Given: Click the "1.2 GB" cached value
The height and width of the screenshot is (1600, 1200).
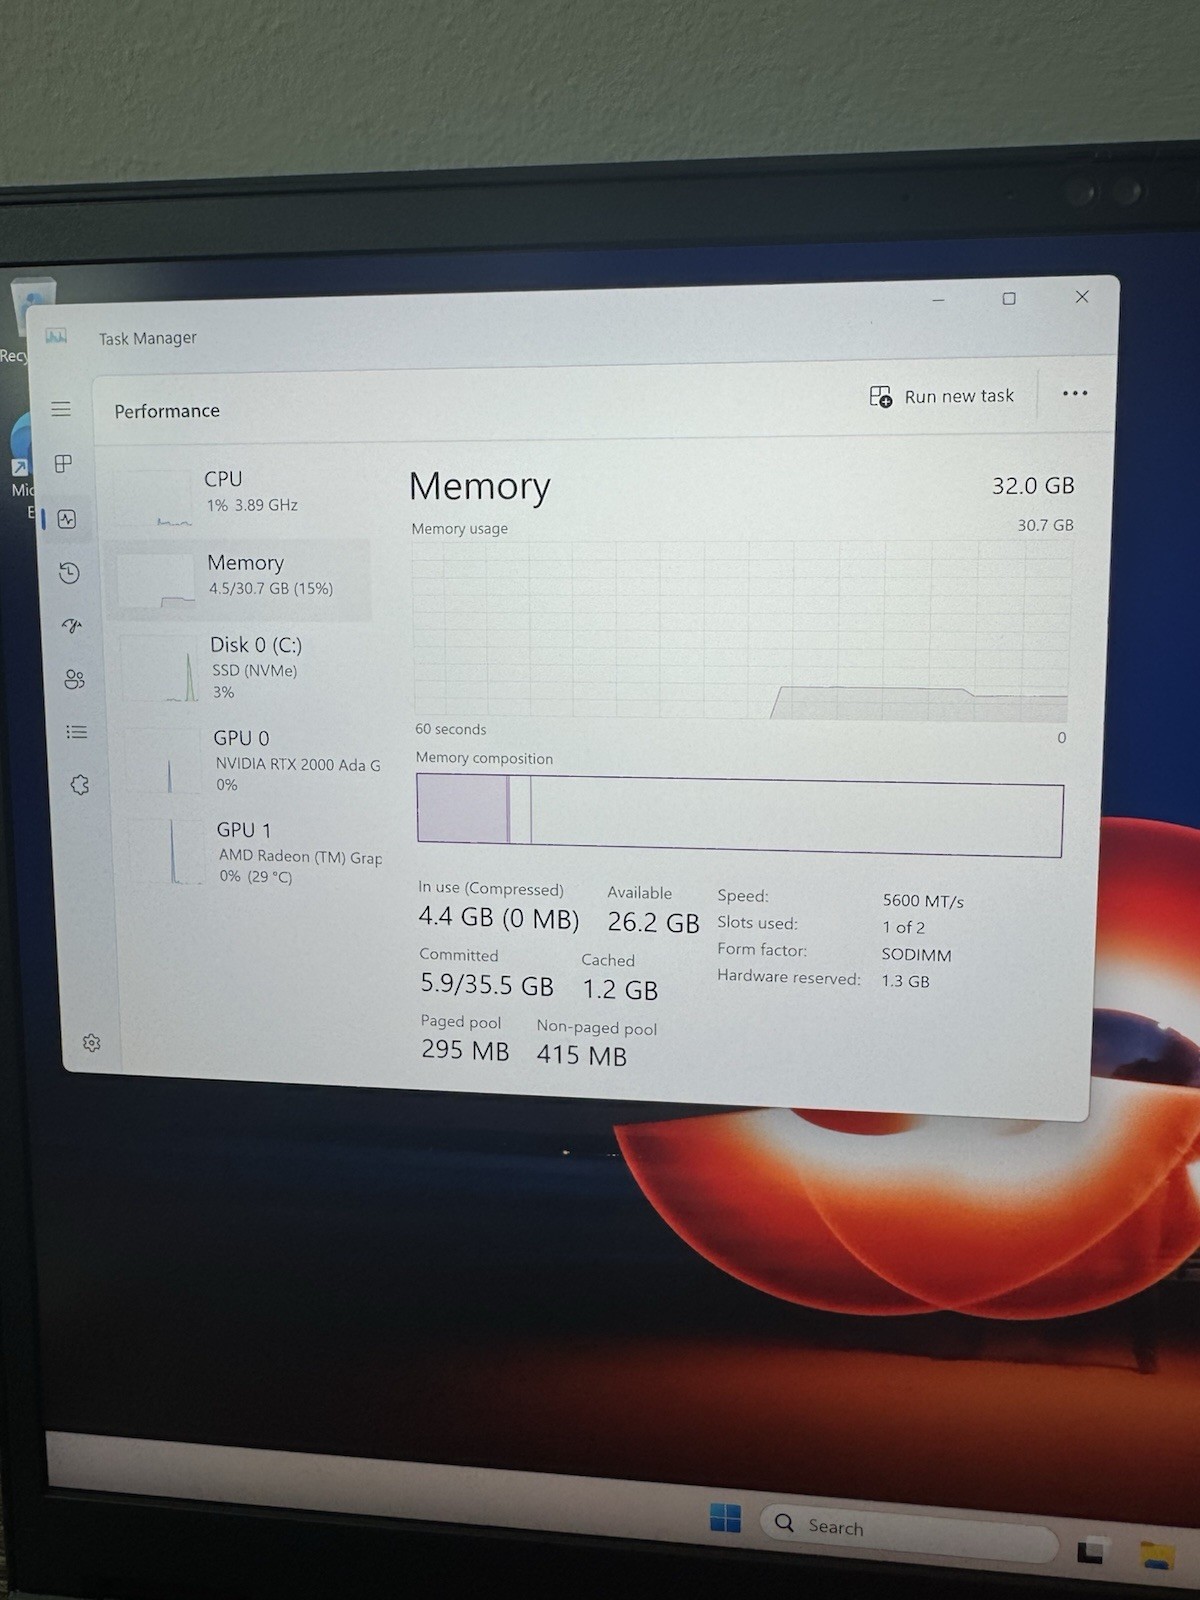Looking at the screenshot, I should coord(620,990).
